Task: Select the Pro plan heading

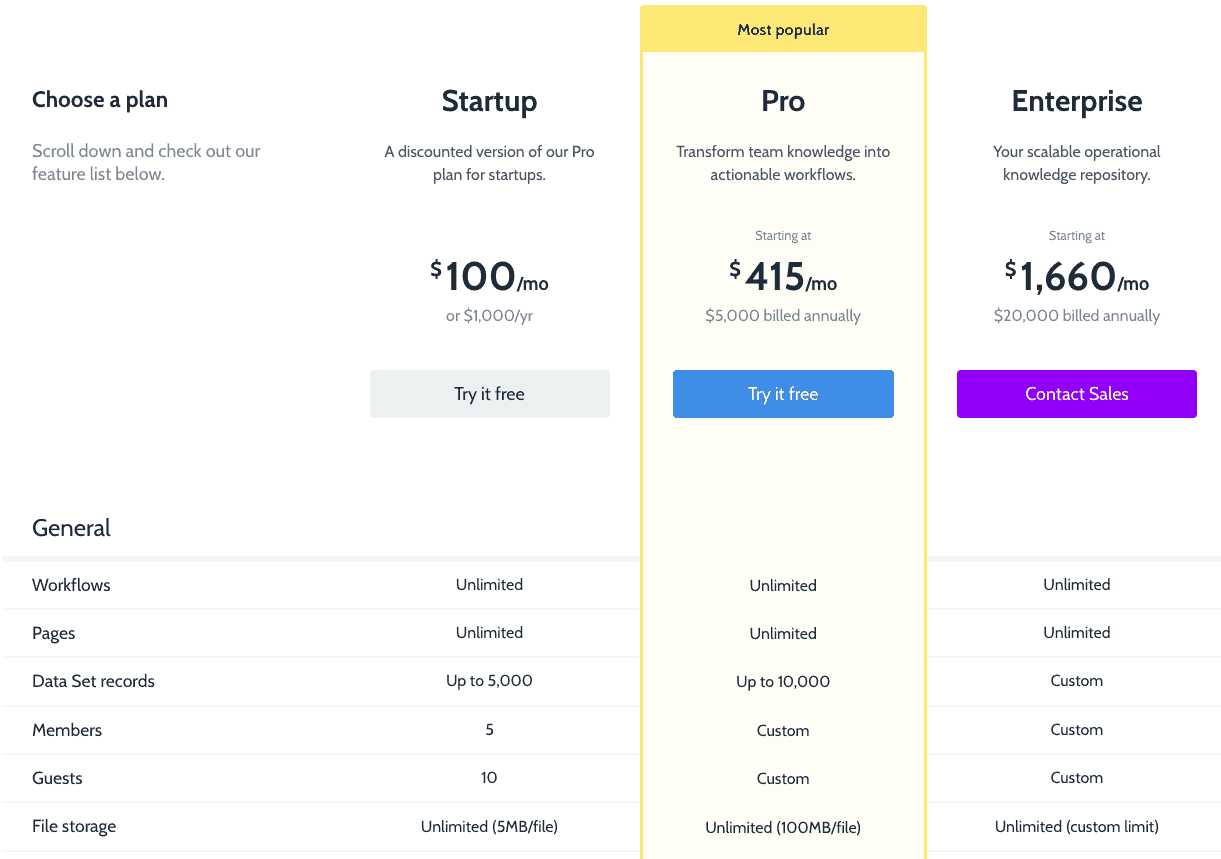Action: (783, 100)
